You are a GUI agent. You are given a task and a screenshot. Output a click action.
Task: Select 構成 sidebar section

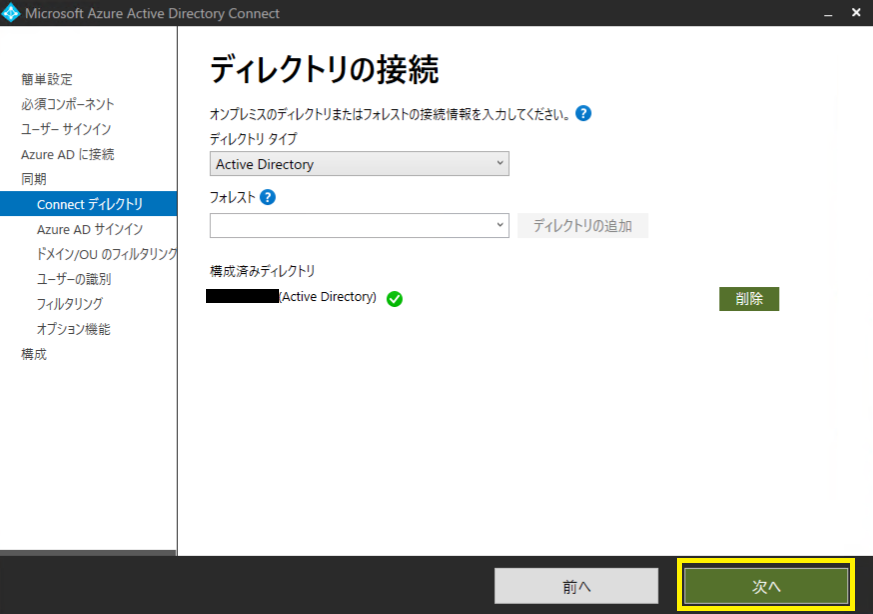(x=34, y=354)
